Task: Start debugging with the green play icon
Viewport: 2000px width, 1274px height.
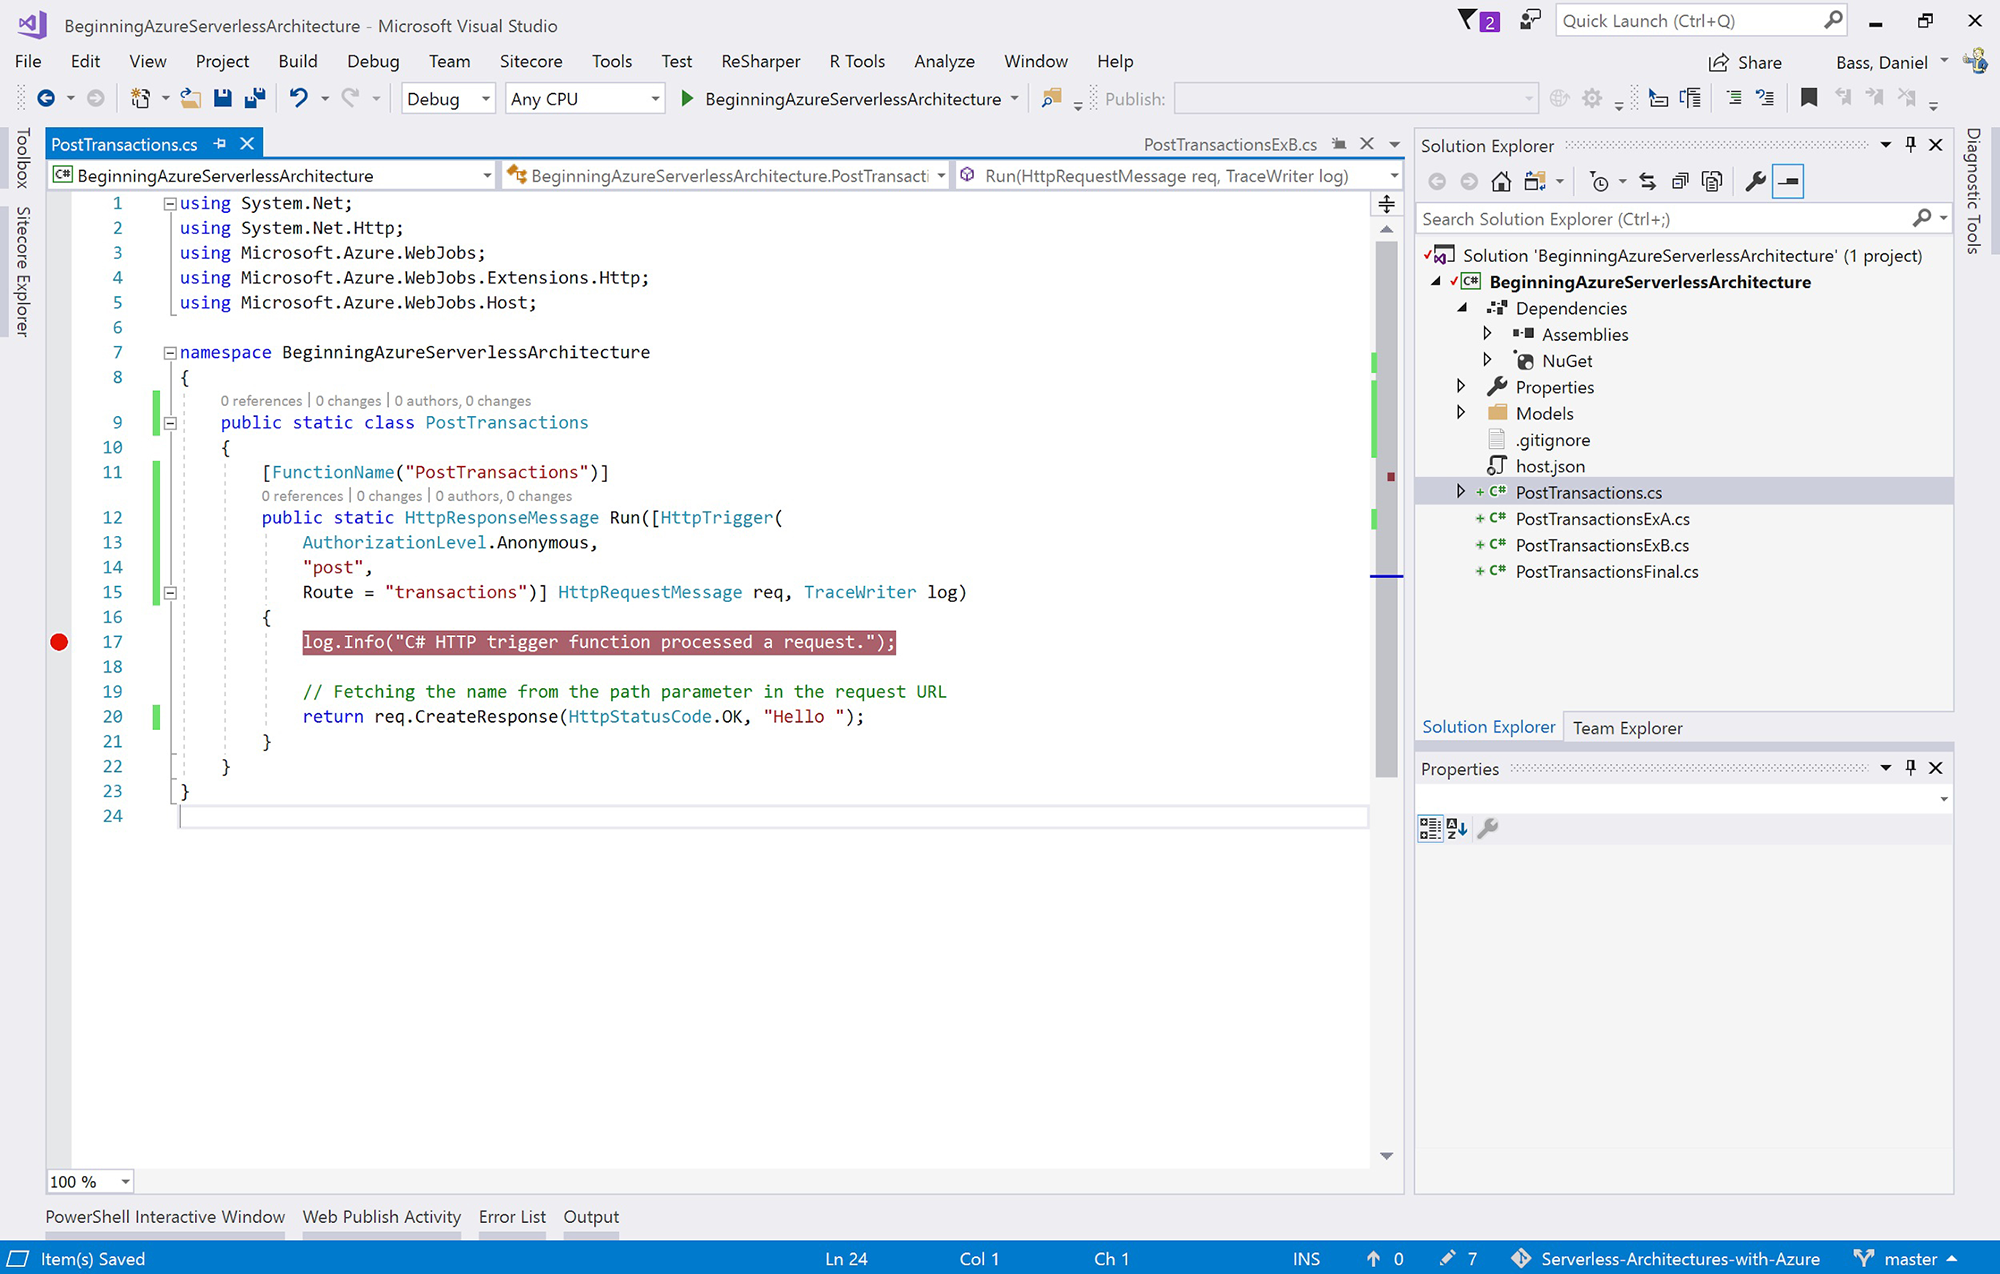Action: [x=687, y=98]
